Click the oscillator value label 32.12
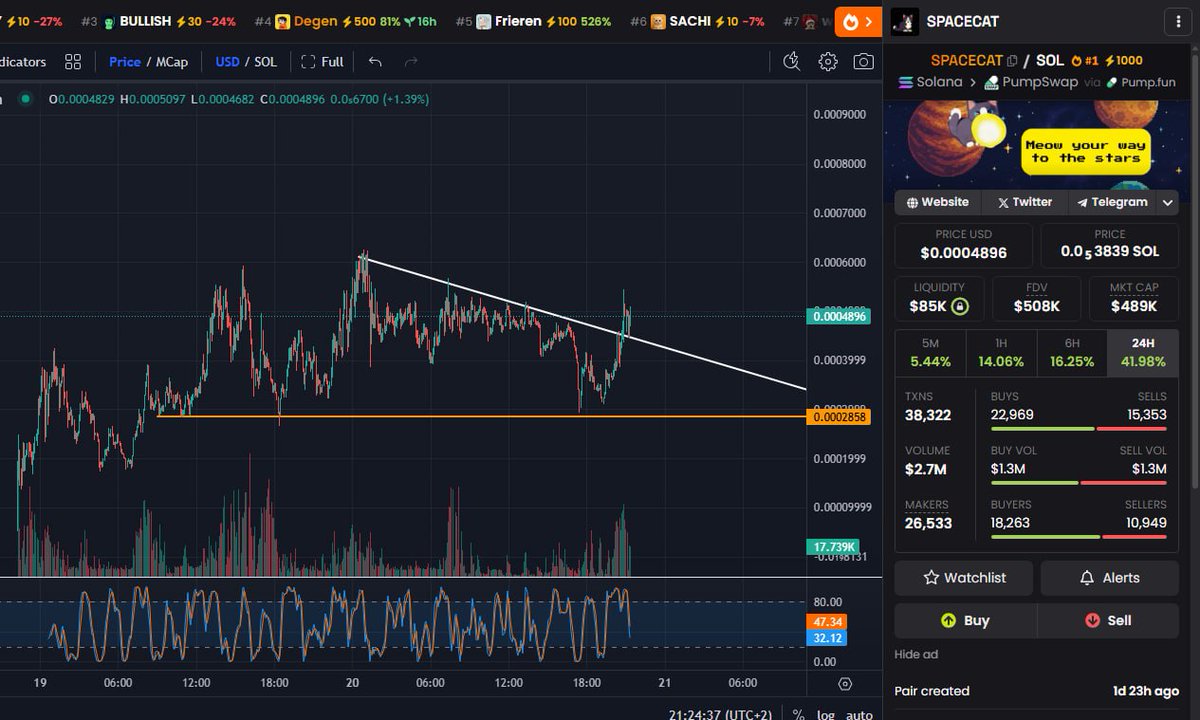This screenshot has width=1200, height=720. [x=828, y=638]
